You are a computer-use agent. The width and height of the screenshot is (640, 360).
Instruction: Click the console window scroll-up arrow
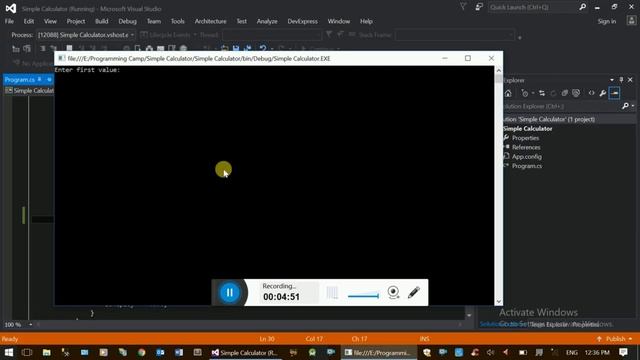click(498, 70)
